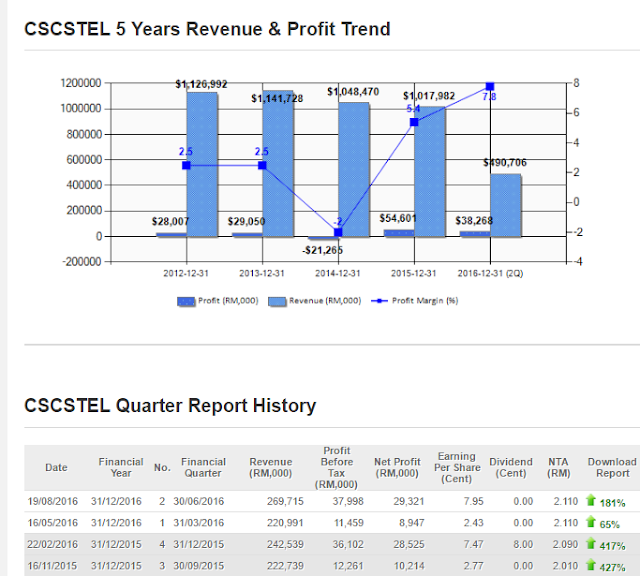Click the 2015 revenue bar $1,017,982
The image size is (640, 576).
coord(430,171)
